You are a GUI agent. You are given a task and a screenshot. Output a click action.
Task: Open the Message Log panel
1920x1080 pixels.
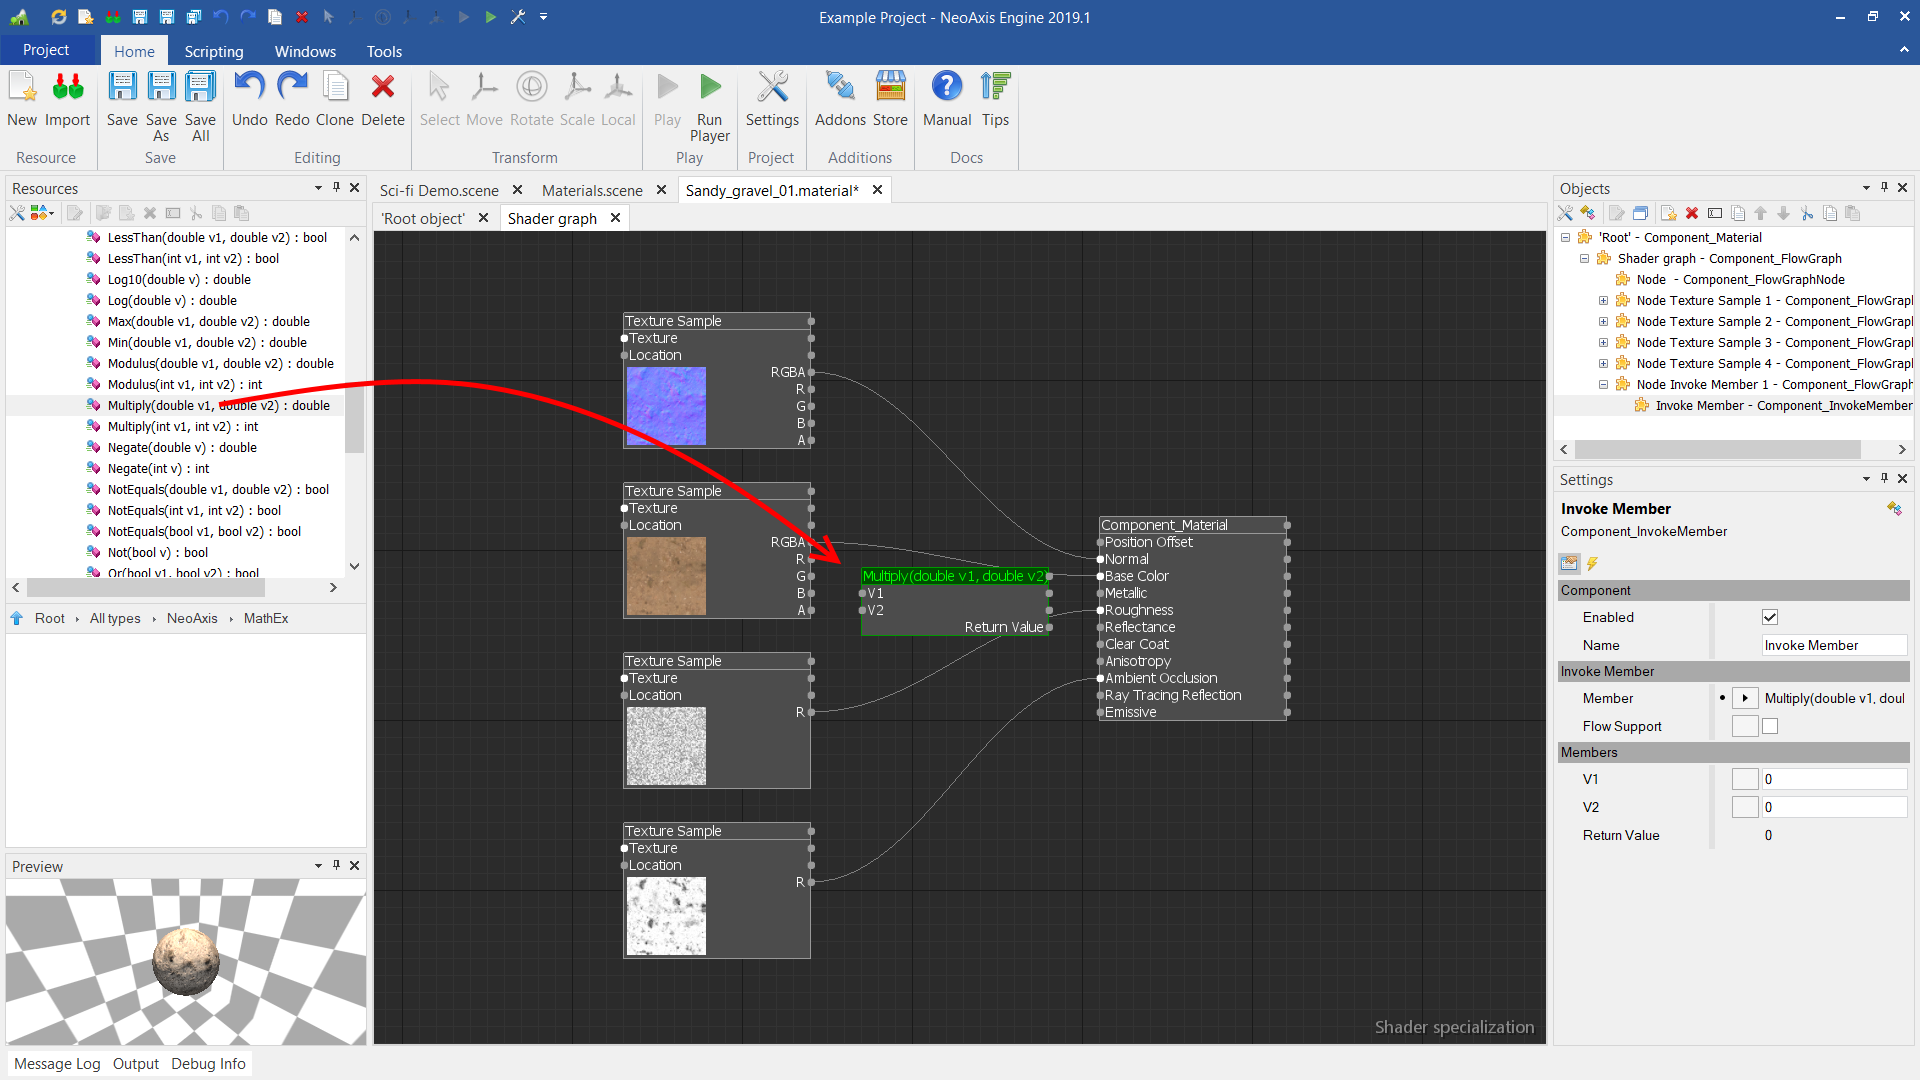tap(57, 1063)
